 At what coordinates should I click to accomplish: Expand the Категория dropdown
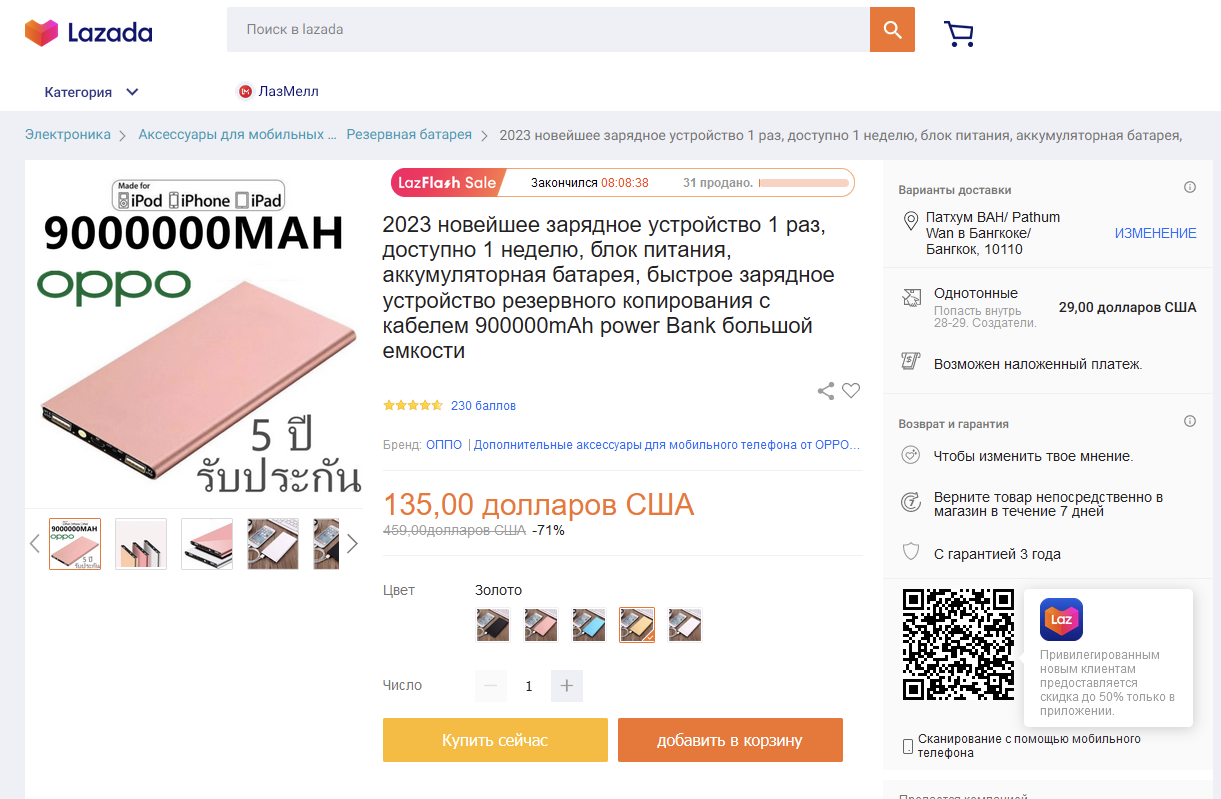click(x=91, y=92)
